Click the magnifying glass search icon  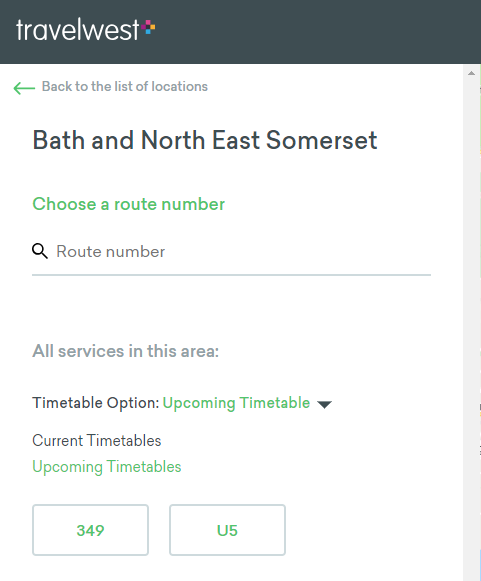click(40, 251)
